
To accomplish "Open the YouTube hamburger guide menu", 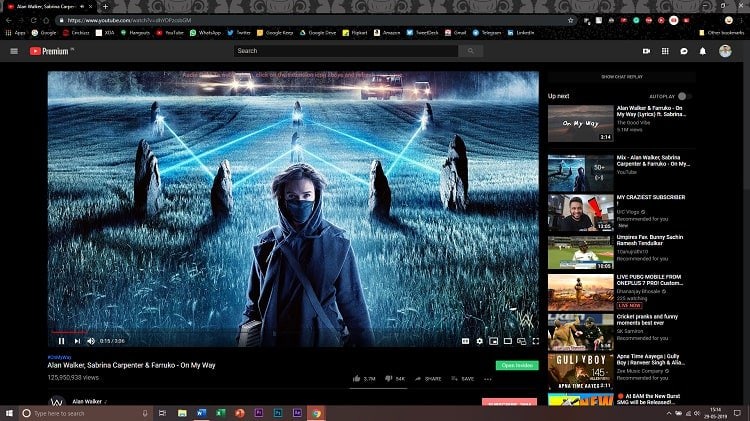I will (x=14, y=51).
